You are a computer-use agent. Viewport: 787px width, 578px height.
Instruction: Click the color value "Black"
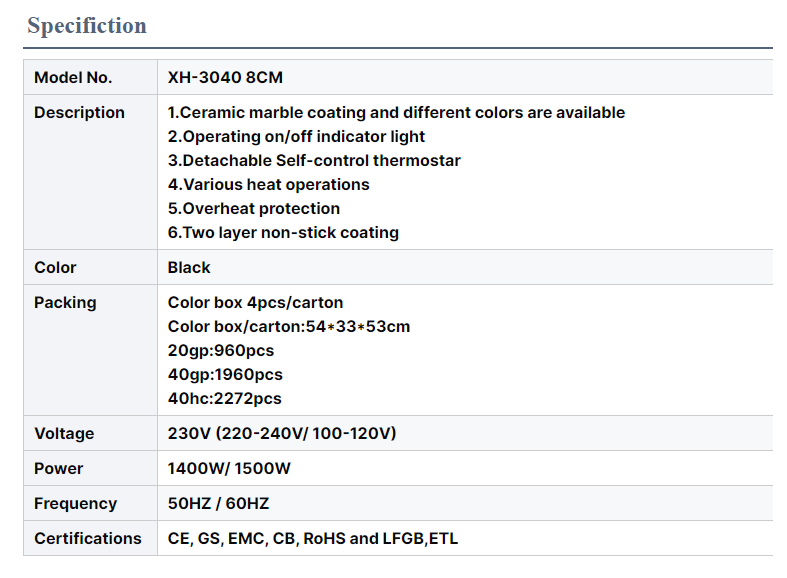click(x=189, y=268)
